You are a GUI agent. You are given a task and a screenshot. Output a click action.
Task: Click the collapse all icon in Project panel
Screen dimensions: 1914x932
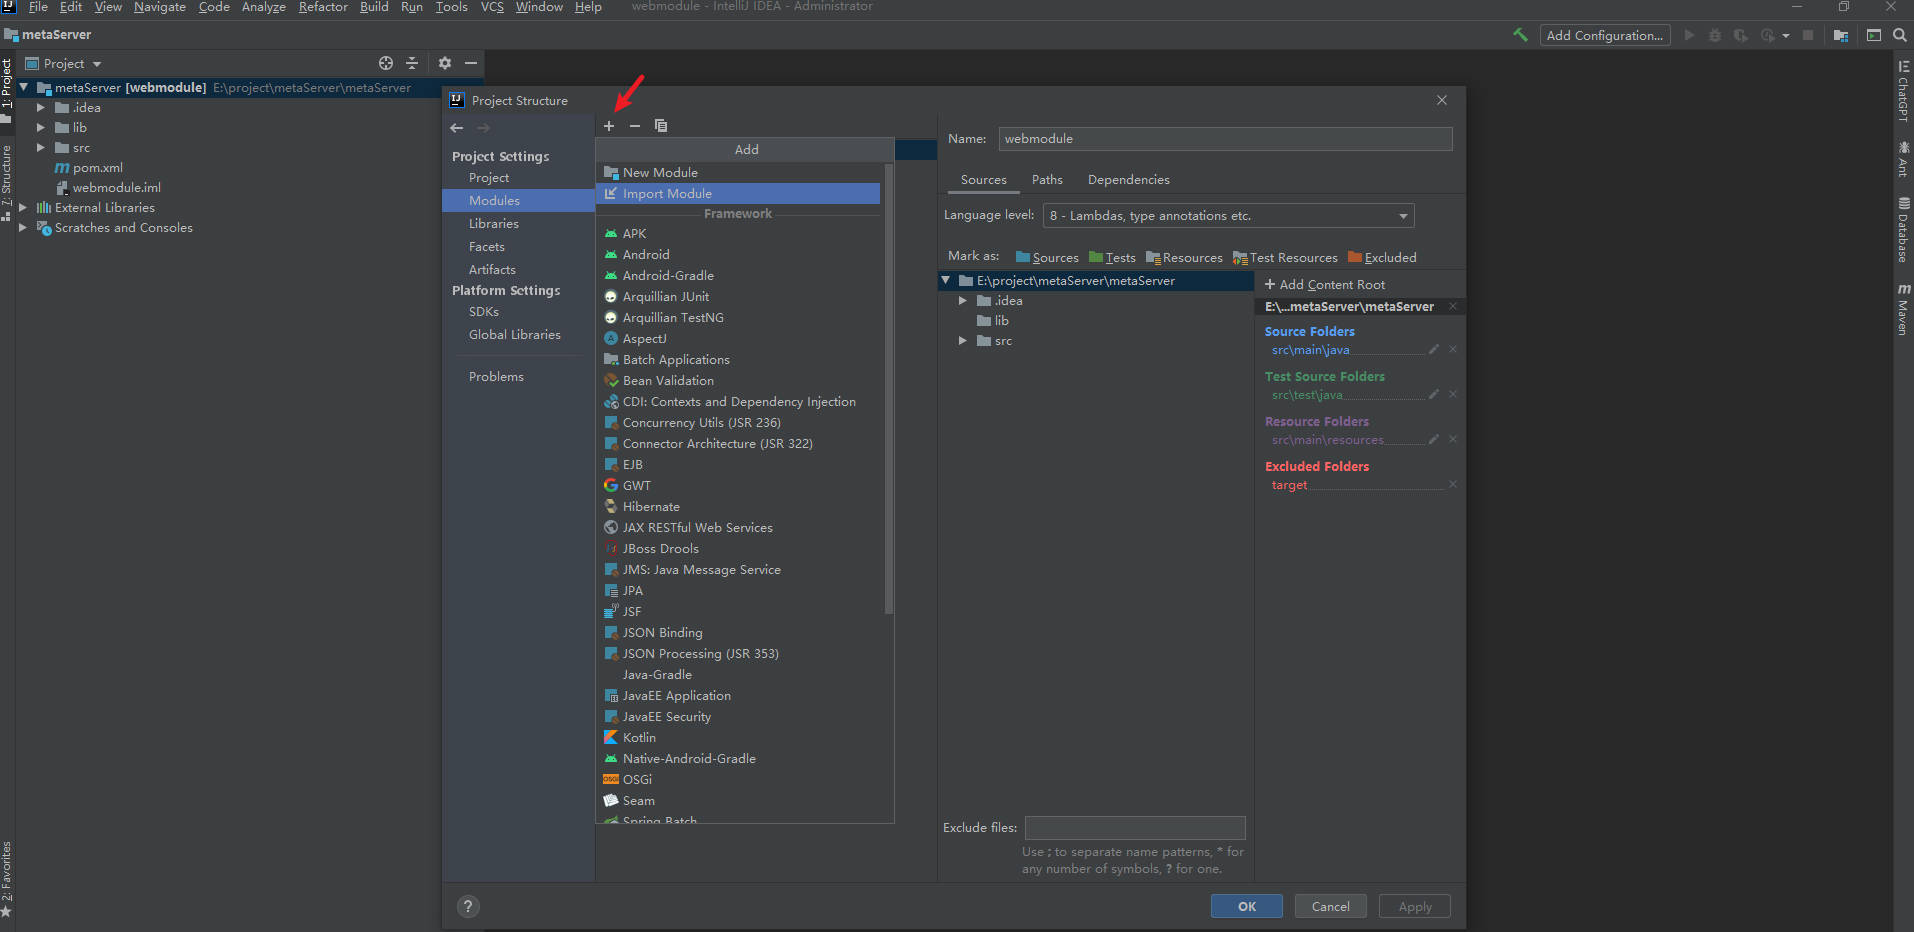tap(412, 63)
